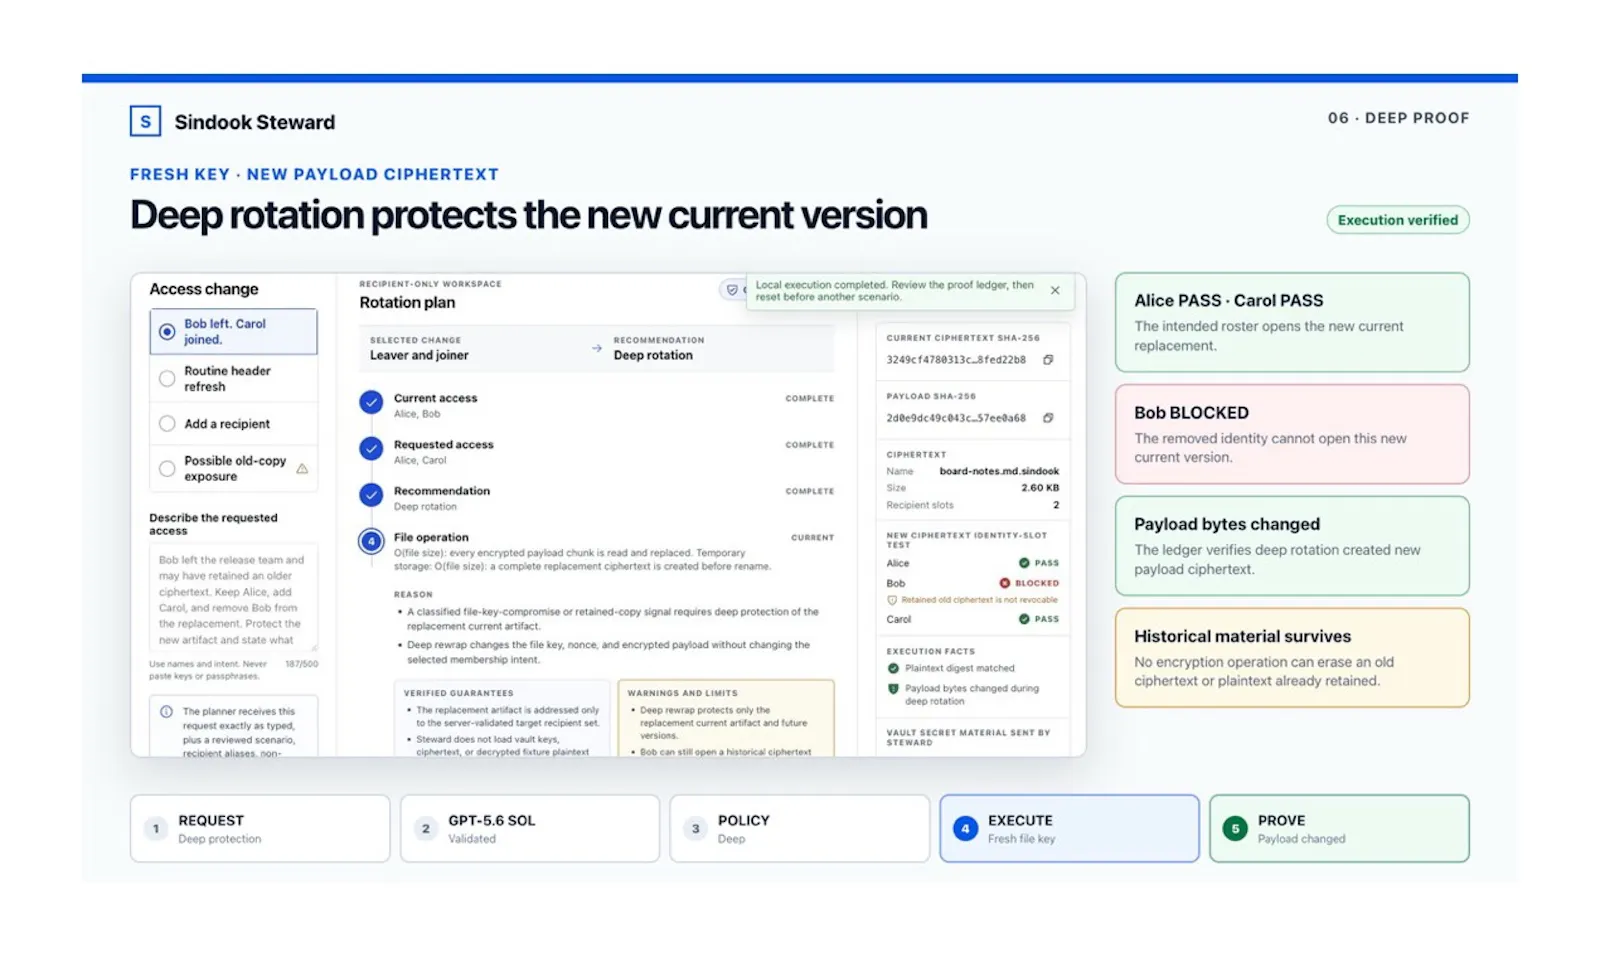Screen dimensions: 1600x957
Task: Click the 'Leaver and joiner' selected change
Action: coord(419,355)
